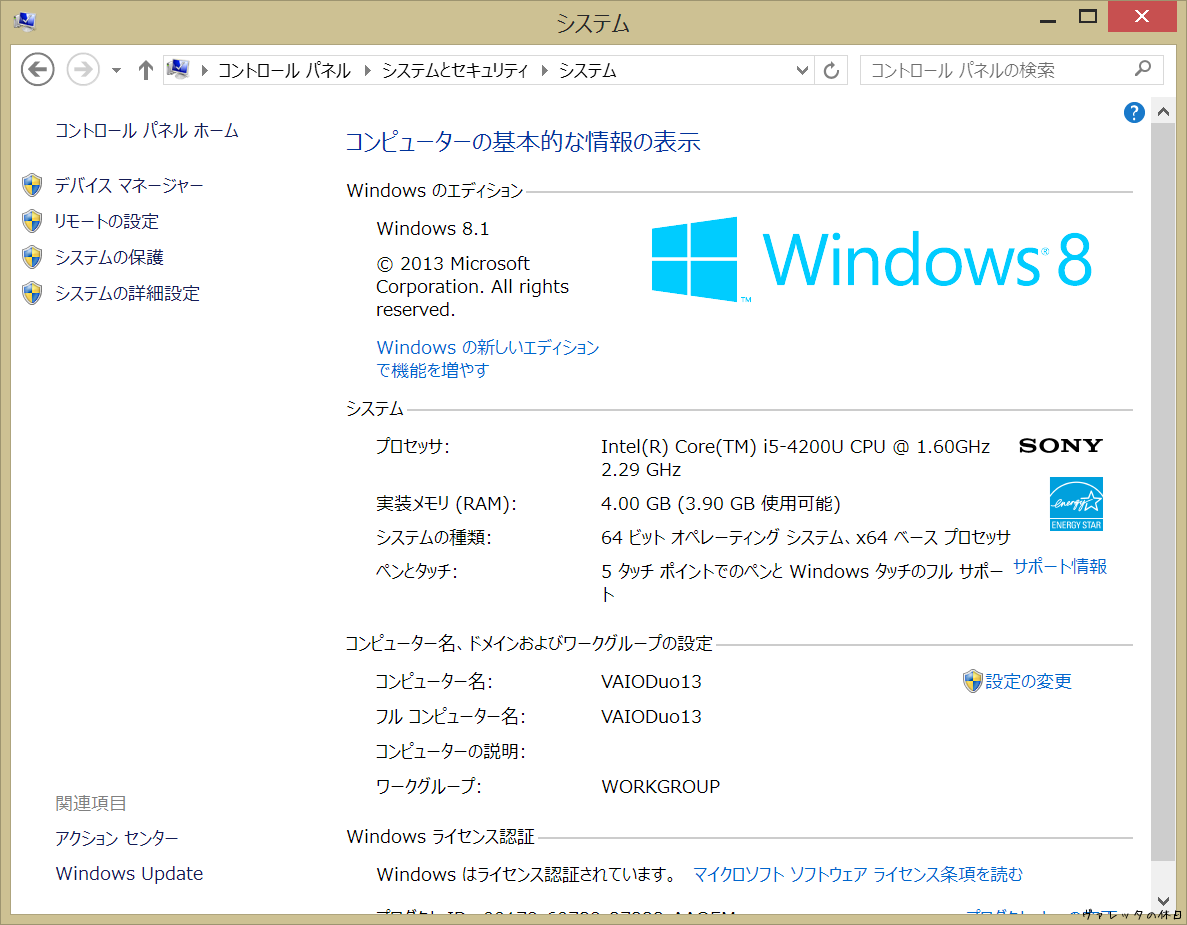
Task: Refresh the System page
Action: point(831,70)
